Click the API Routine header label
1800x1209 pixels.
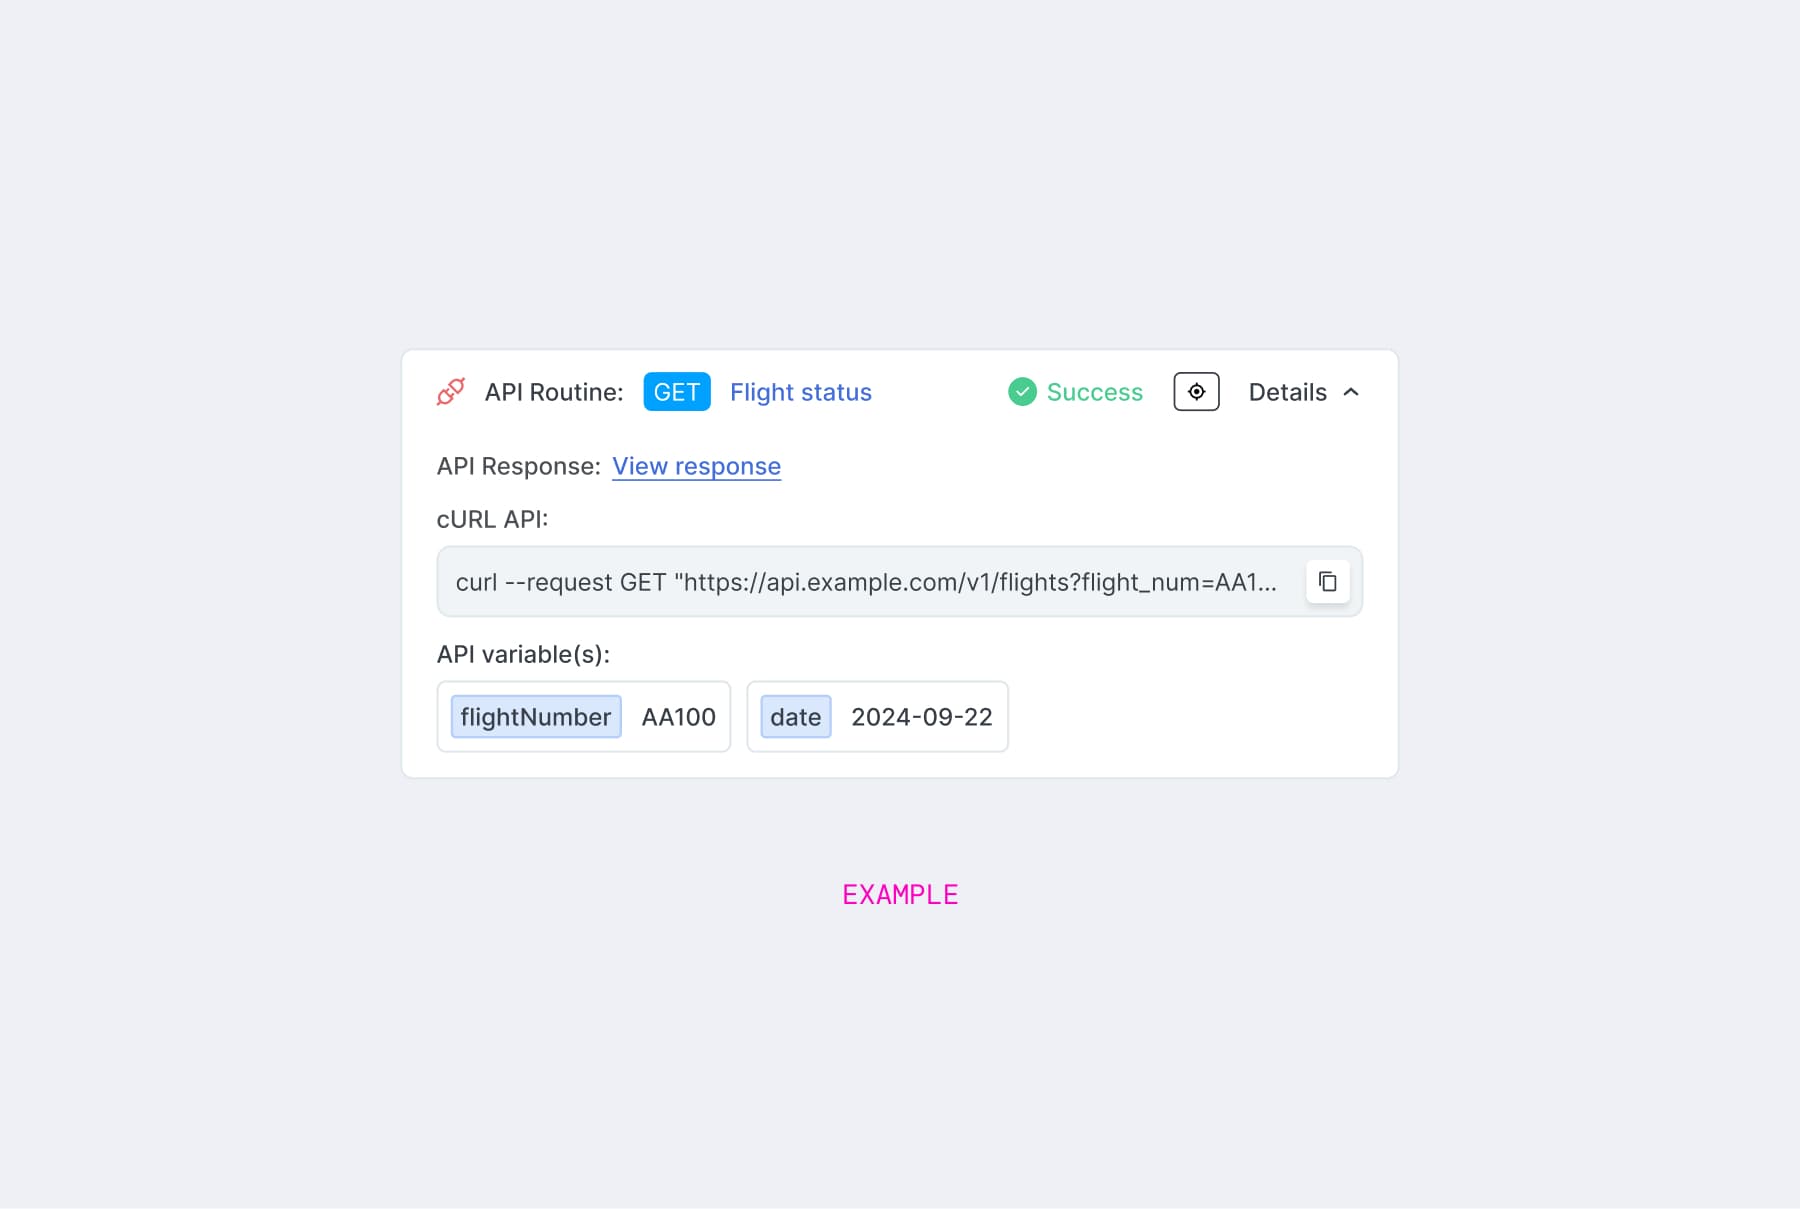coord(554,392)
